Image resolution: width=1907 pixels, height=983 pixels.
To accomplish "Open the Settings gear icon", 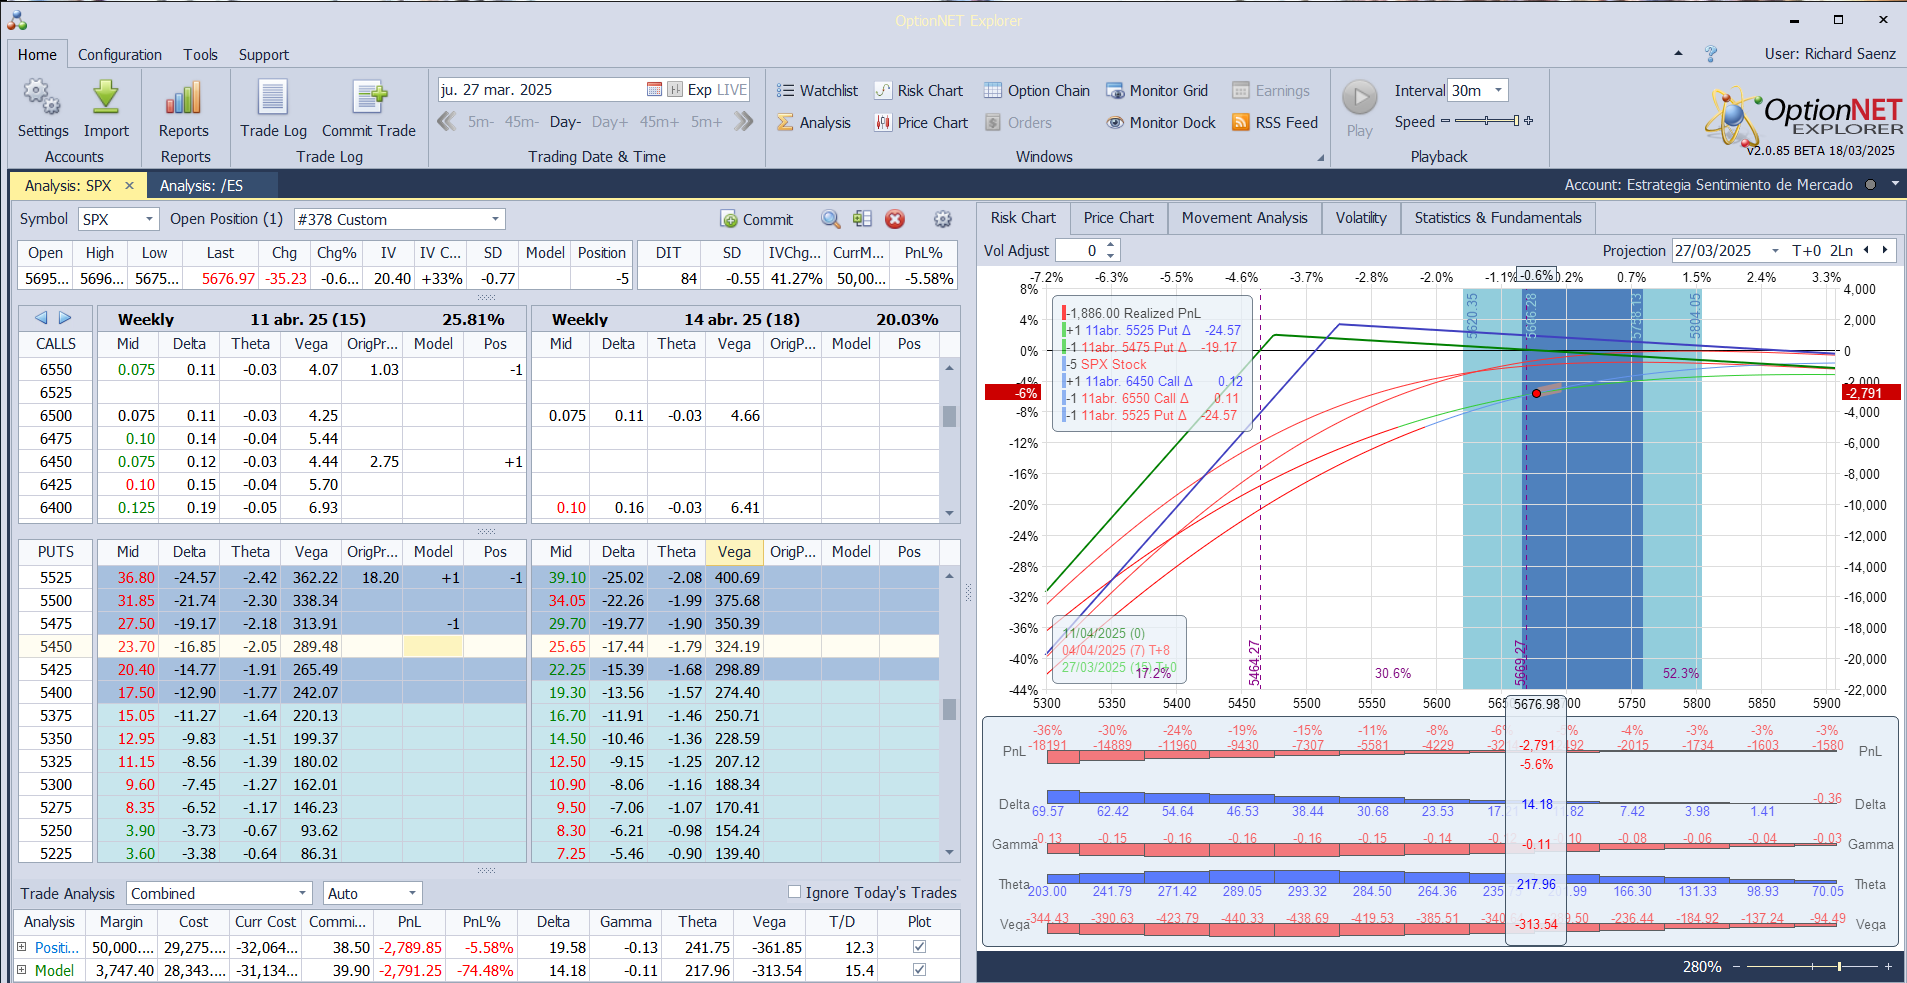I will [x=42, y=98].
